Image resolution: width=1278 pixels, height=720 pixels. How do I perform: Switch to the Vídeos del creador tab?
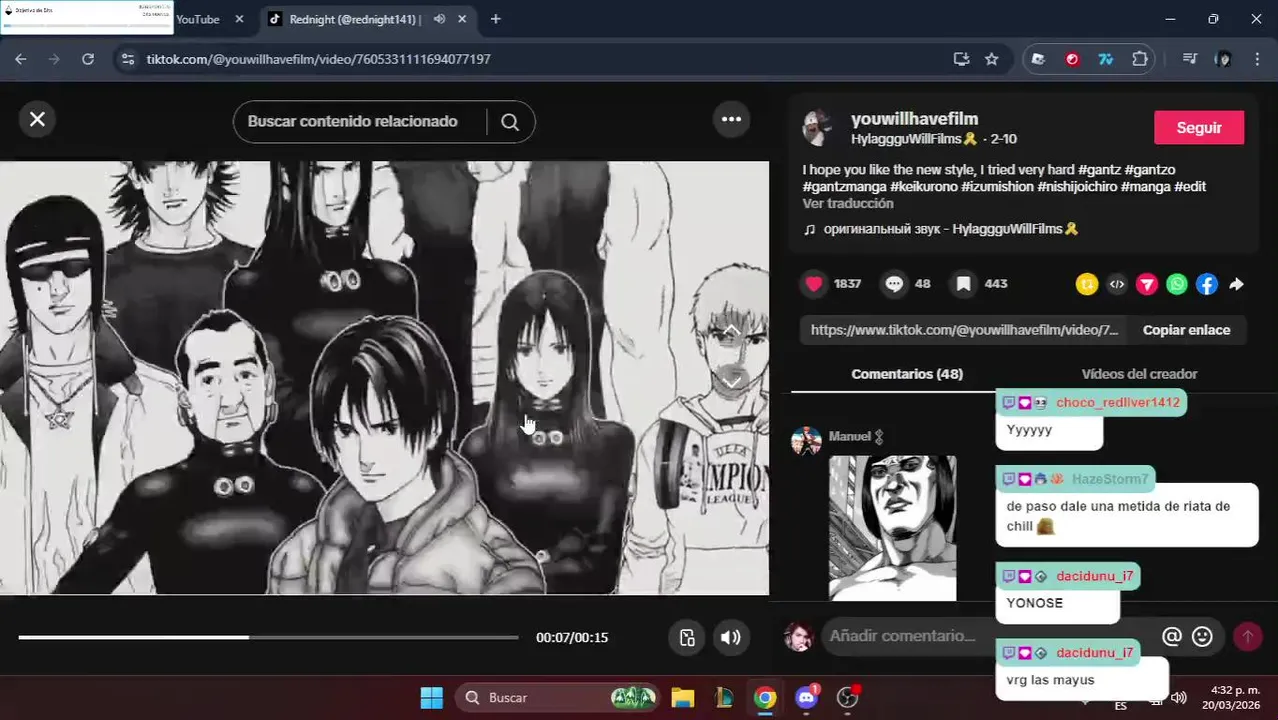pyautogui.click(x=1139, y=374)
